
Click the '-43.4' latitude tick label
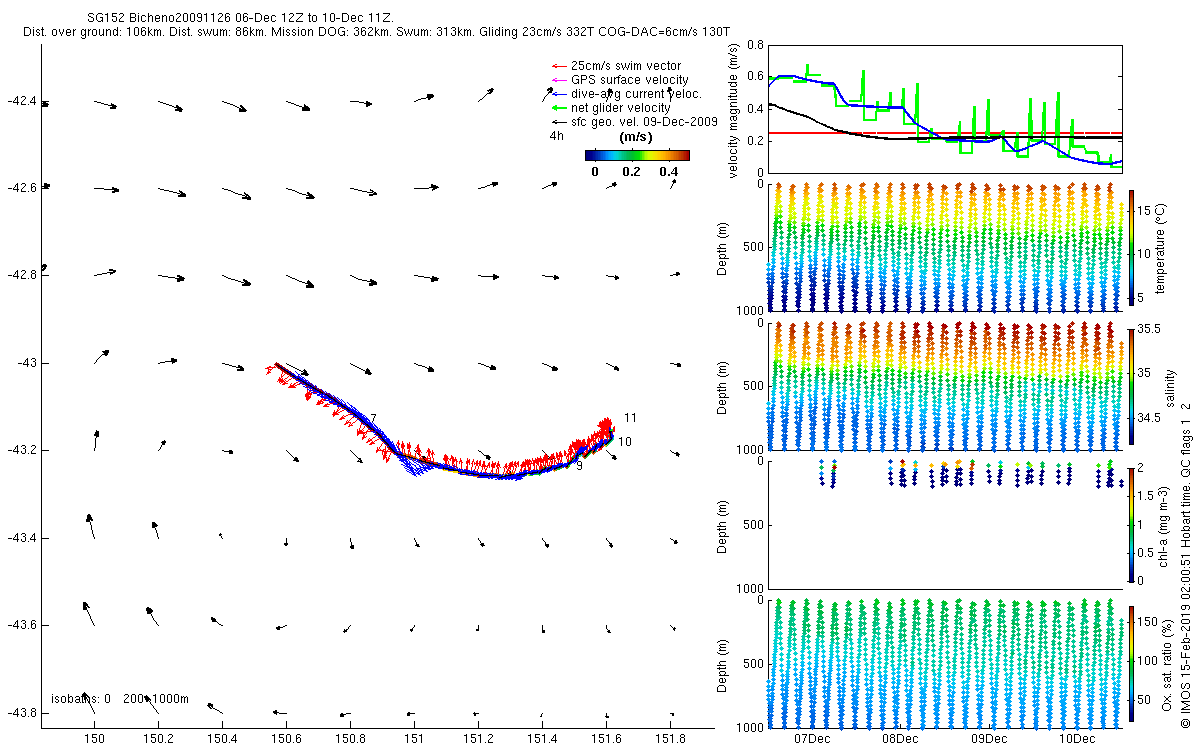20,537
